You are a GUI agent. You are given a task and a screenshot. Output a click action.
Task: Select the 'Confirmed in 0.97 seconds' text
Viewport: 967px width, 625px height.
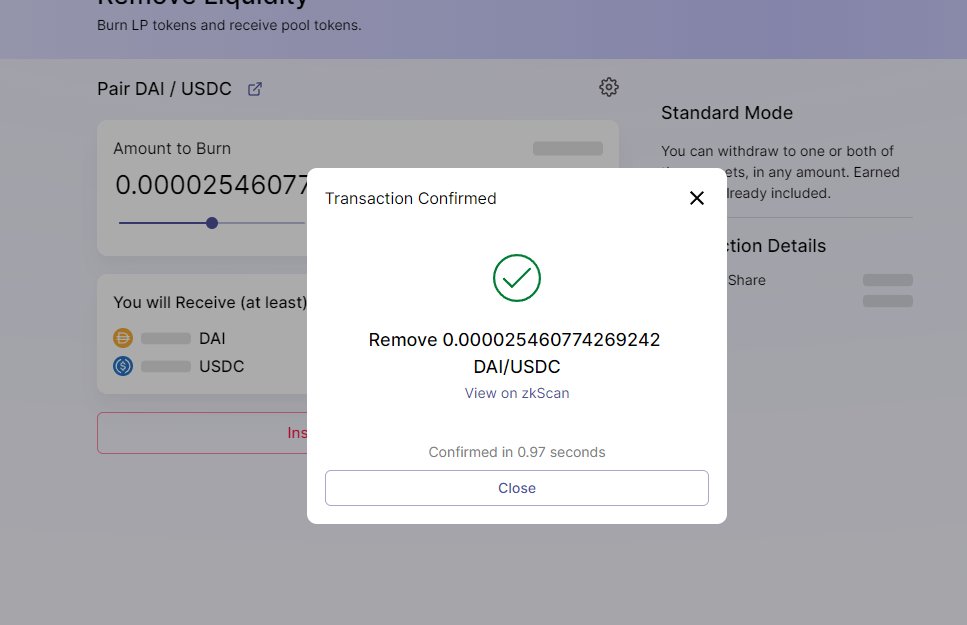tap(517, 452)
